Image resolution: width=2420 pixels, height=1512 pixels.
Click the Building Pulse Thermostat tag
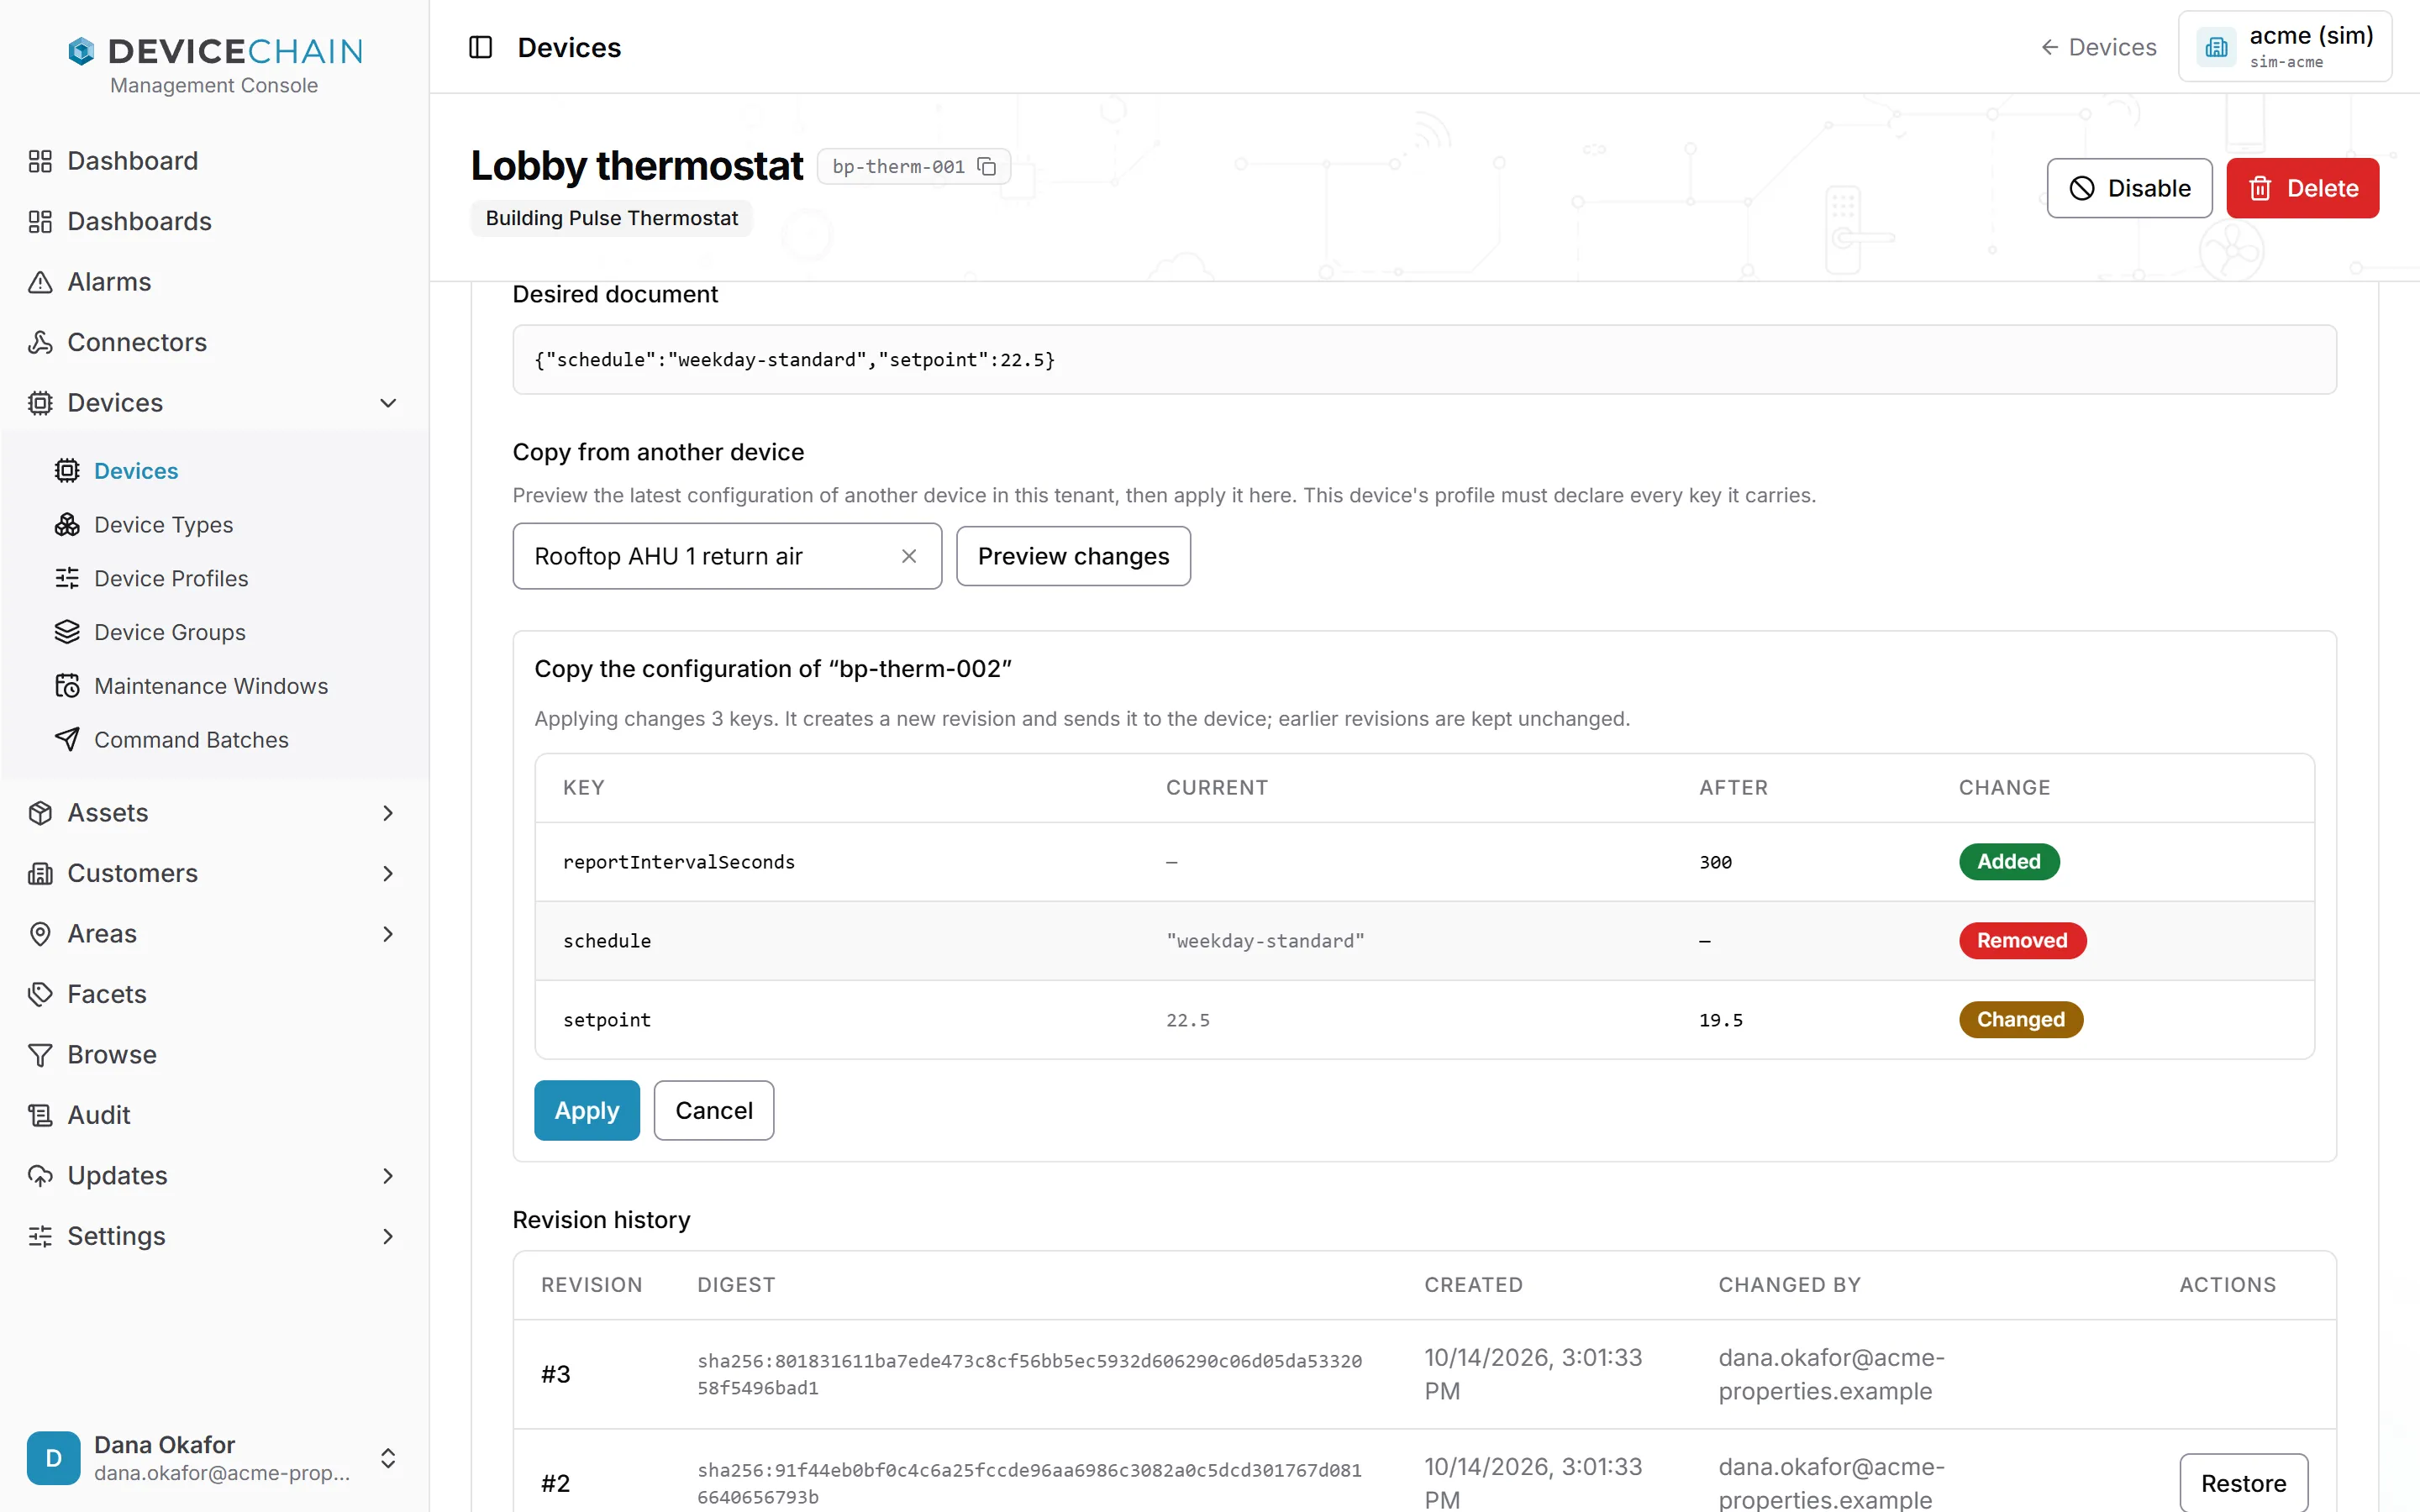(612, 218)
